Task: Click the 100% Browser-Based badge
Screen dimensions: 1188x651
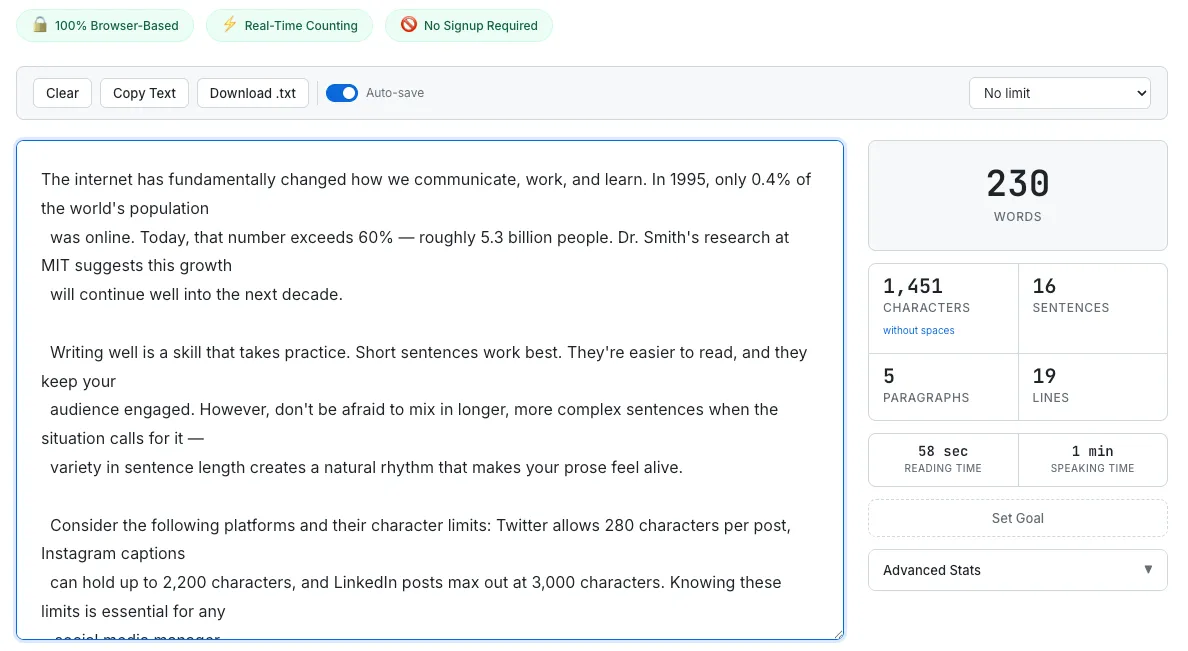Action: click(105, 25)
